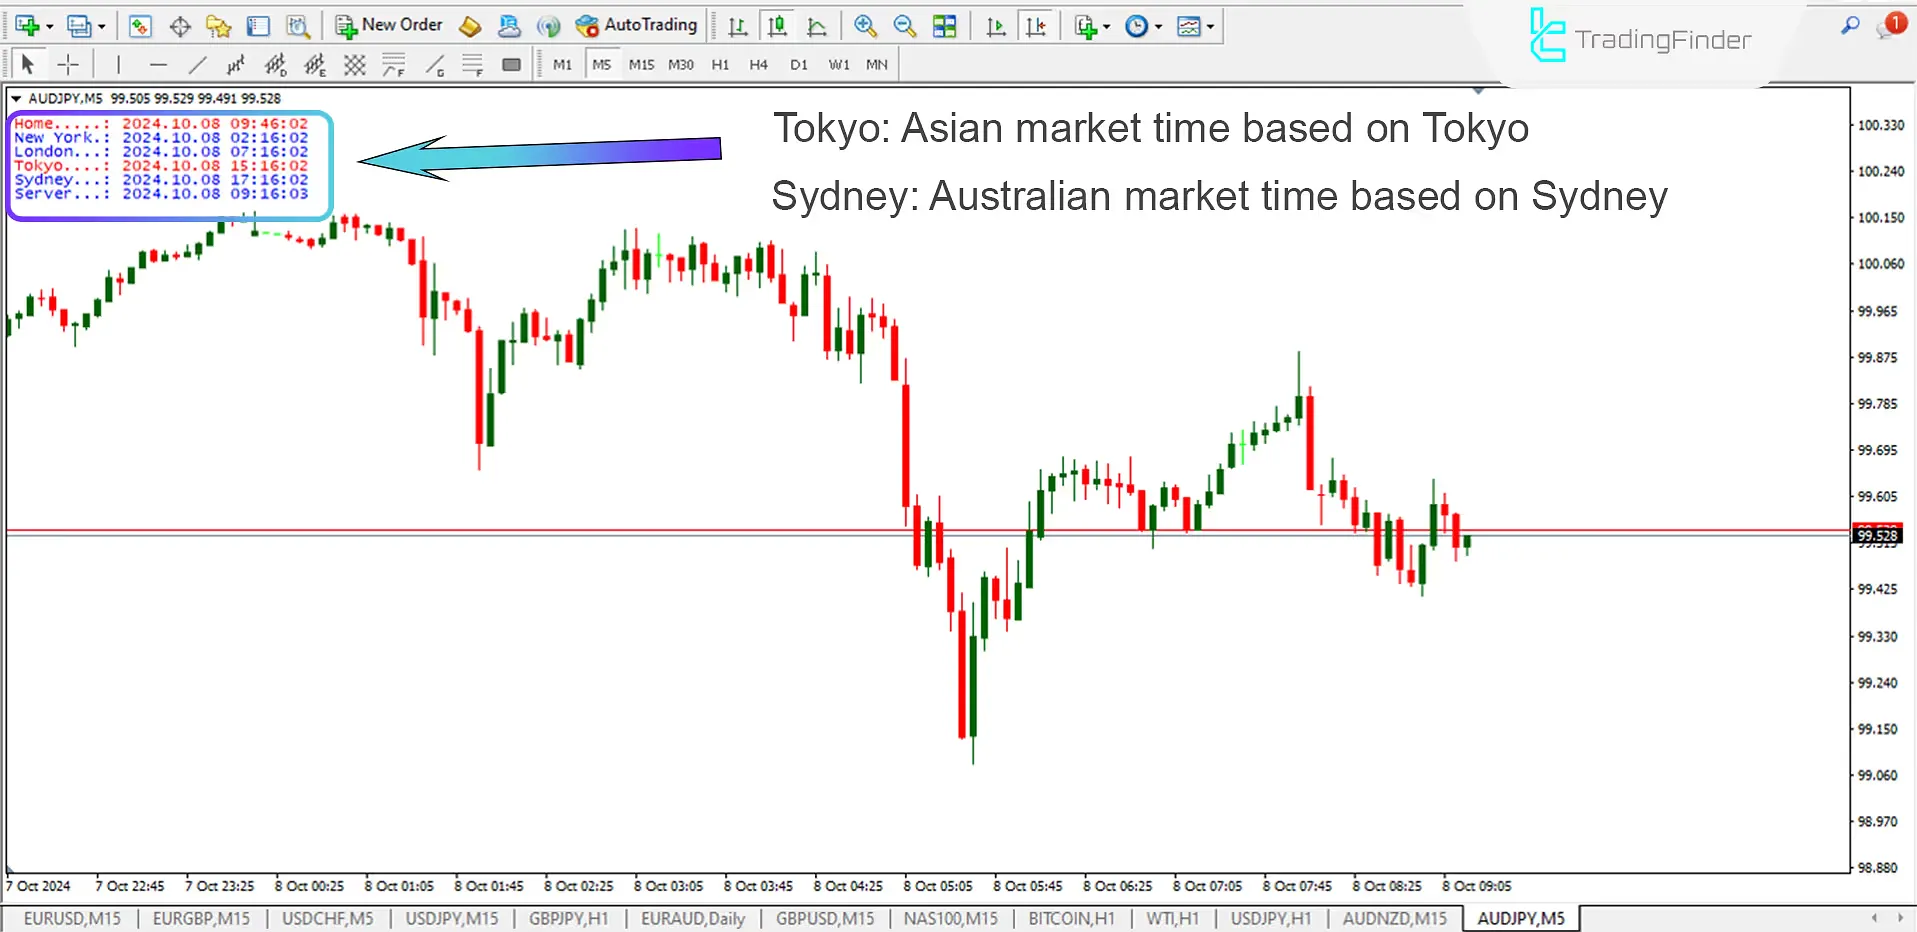Select the Crosshair tool
1917x932 pixels.
pyautogui.click(x=68, y=63)
